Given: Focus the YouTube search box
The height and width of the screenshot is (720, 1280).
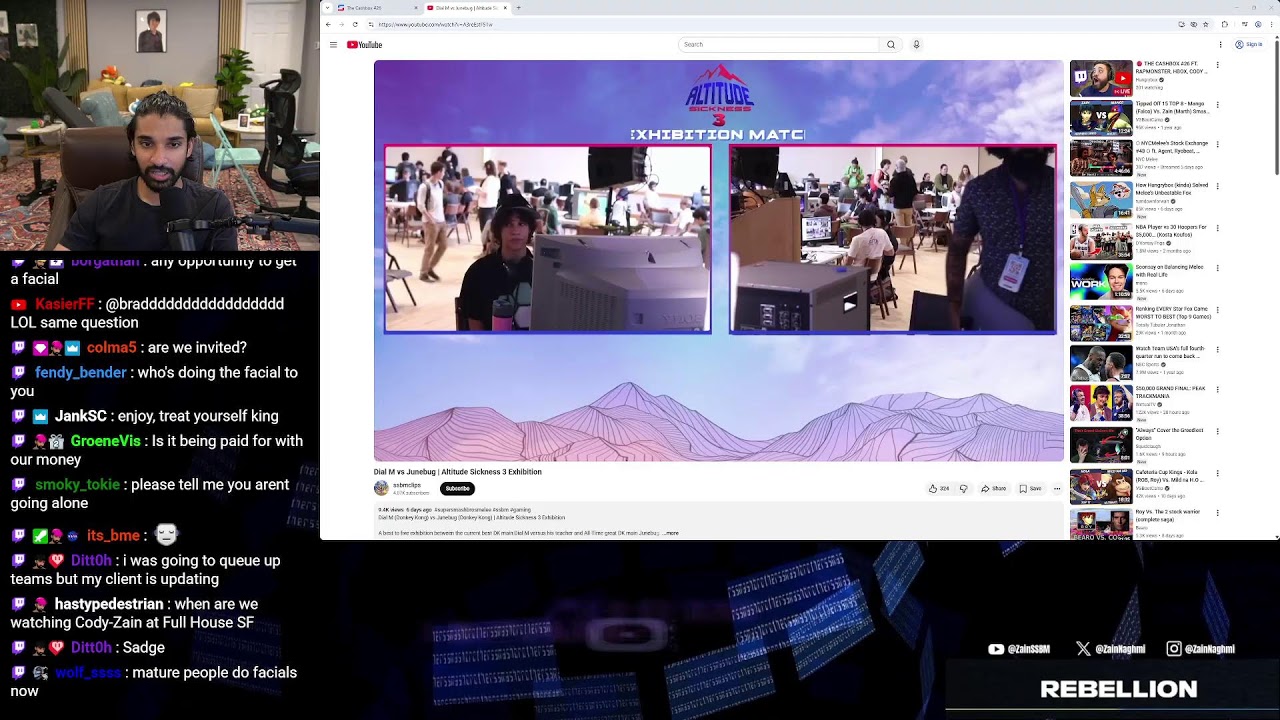Looking at the screenshot, I should click(778, 45).
